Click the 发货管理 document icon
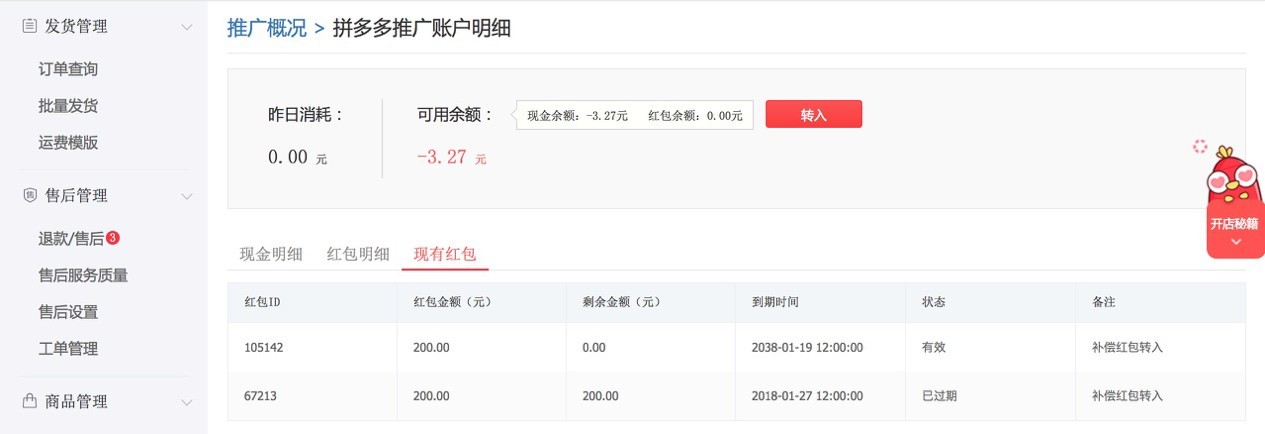 click(x=30, y=26)
